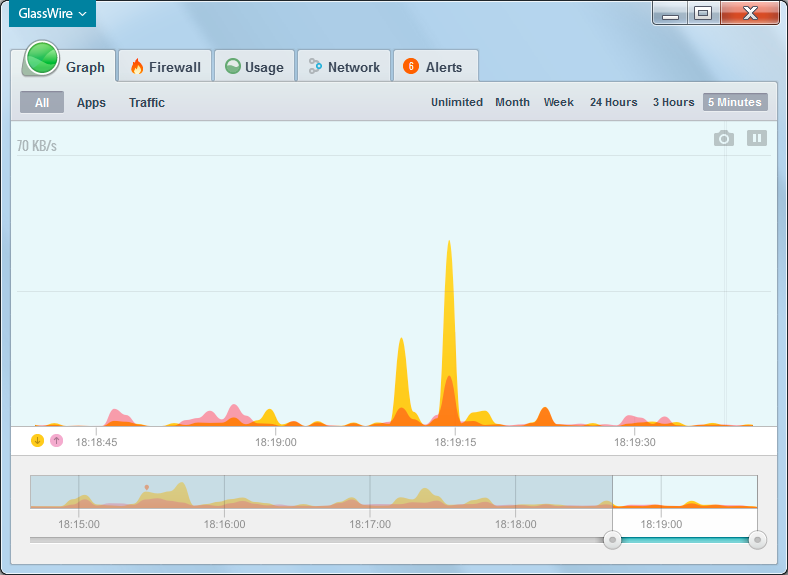Set time range to 3 Hours
Screen dimensions: 788x575
pyautogui.click(x=673, y=102)
